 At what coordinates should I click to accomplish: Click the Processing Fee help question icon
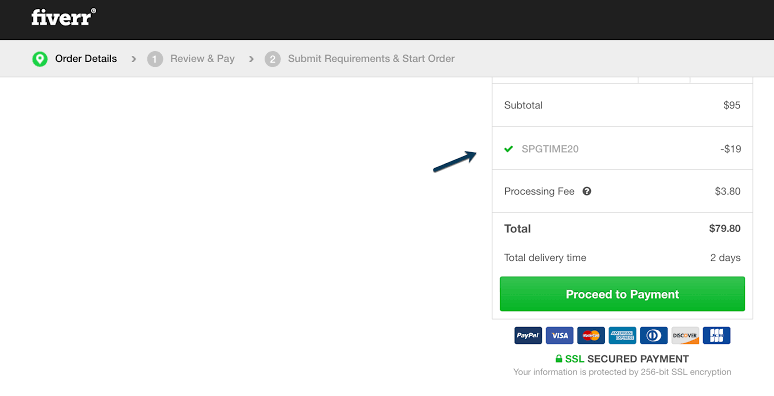pyautogui.click(x=586, y=191)
